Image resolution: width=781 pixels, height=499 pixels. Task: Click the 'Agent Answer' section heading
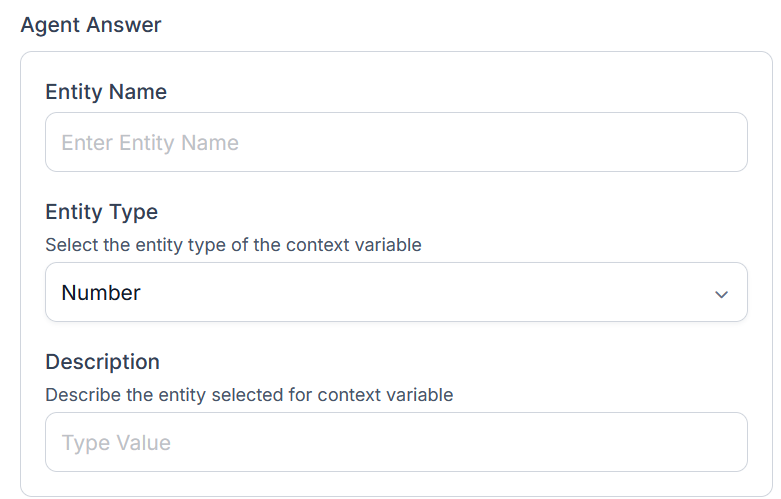pos(91,25)
